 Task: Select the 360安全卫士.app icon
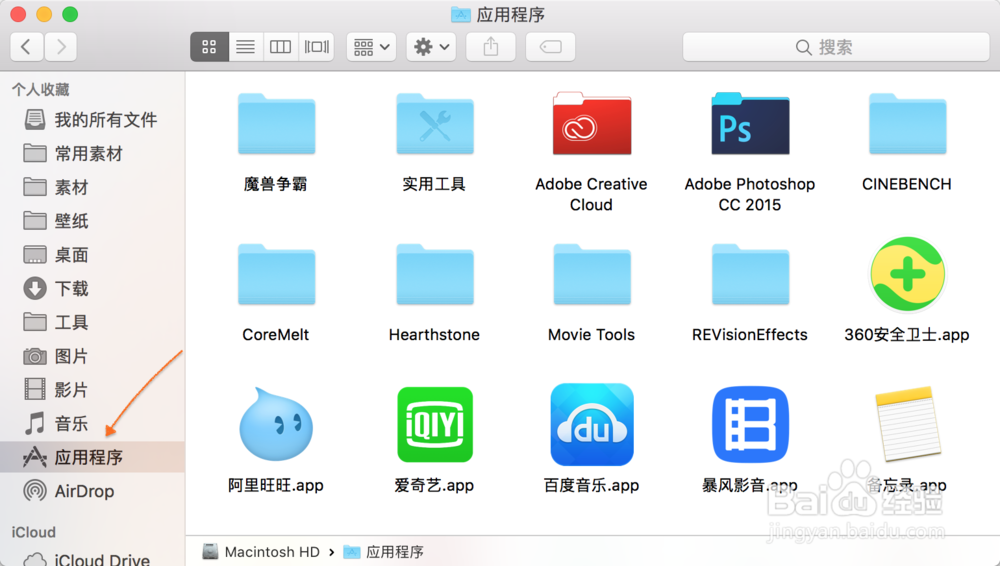908,274
